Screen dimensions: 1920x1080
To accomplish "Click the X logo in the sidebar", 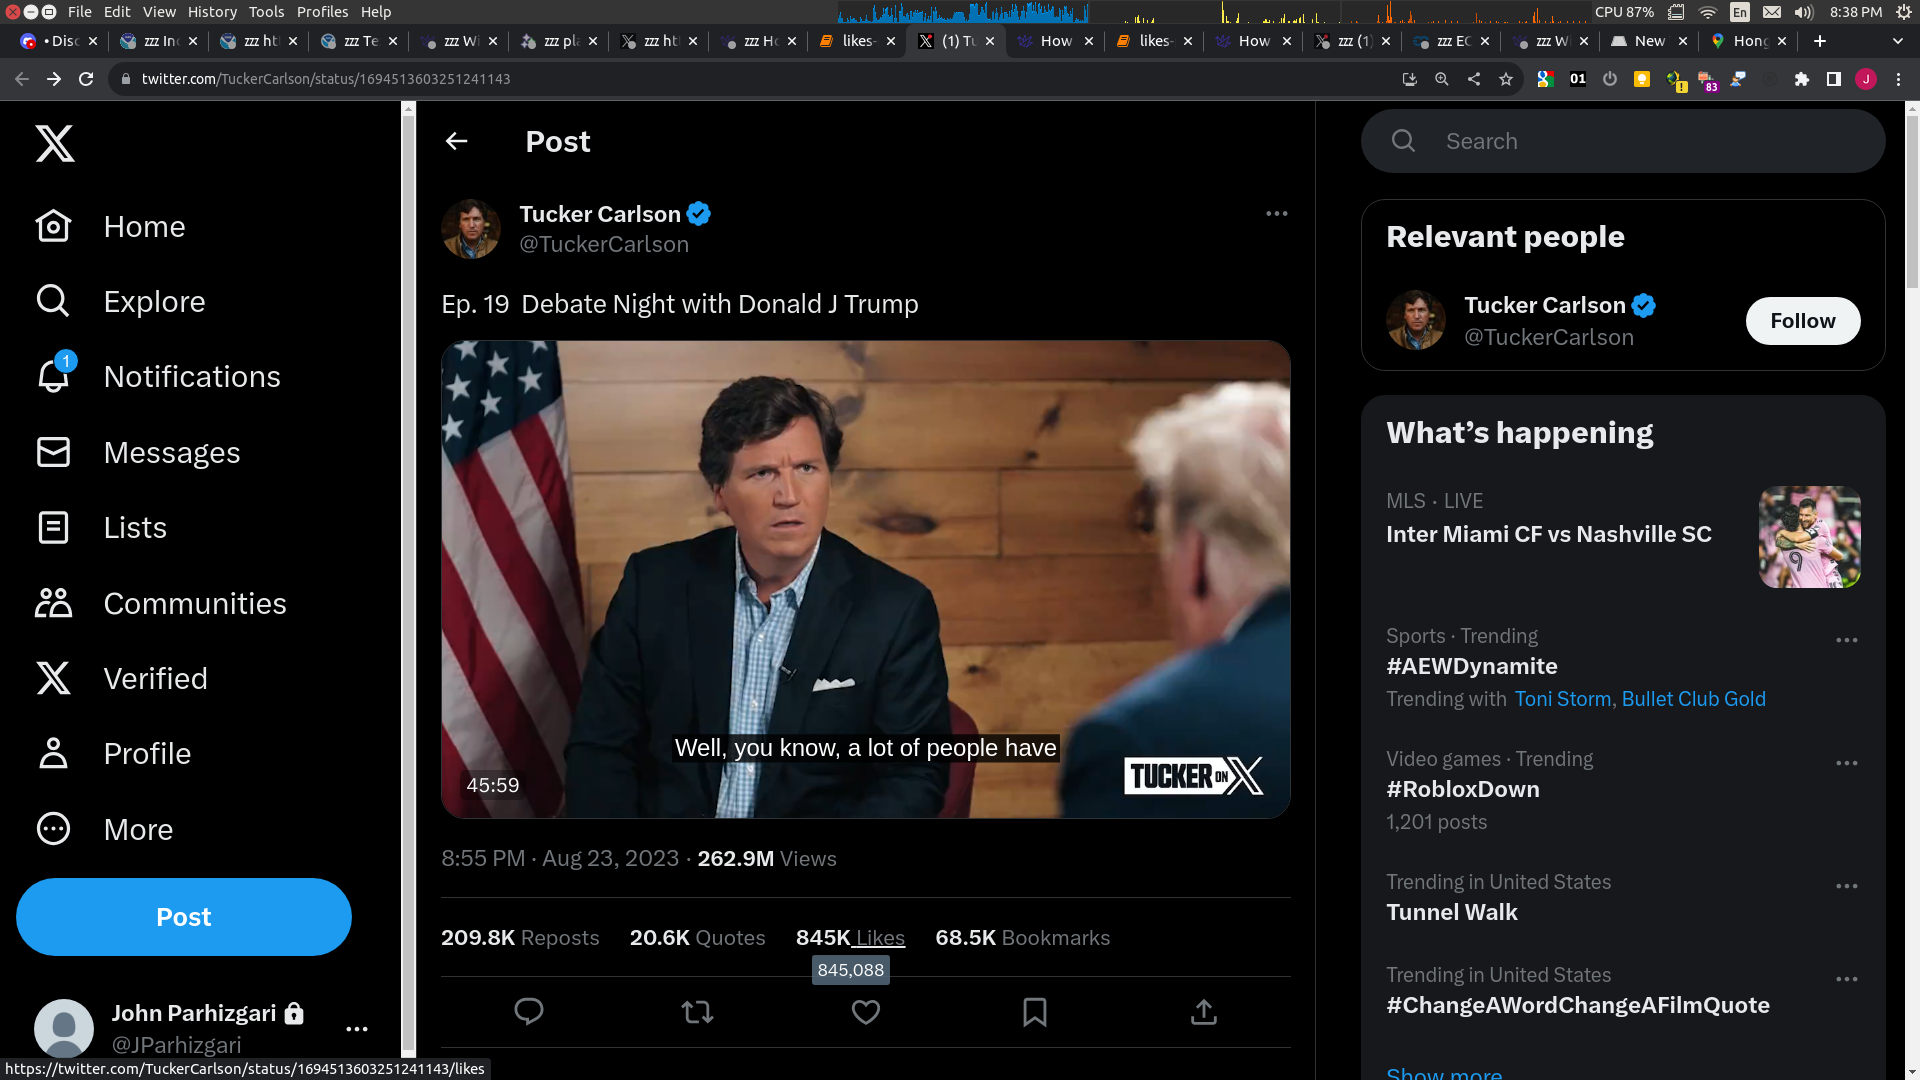I will (x=55, y=143).
